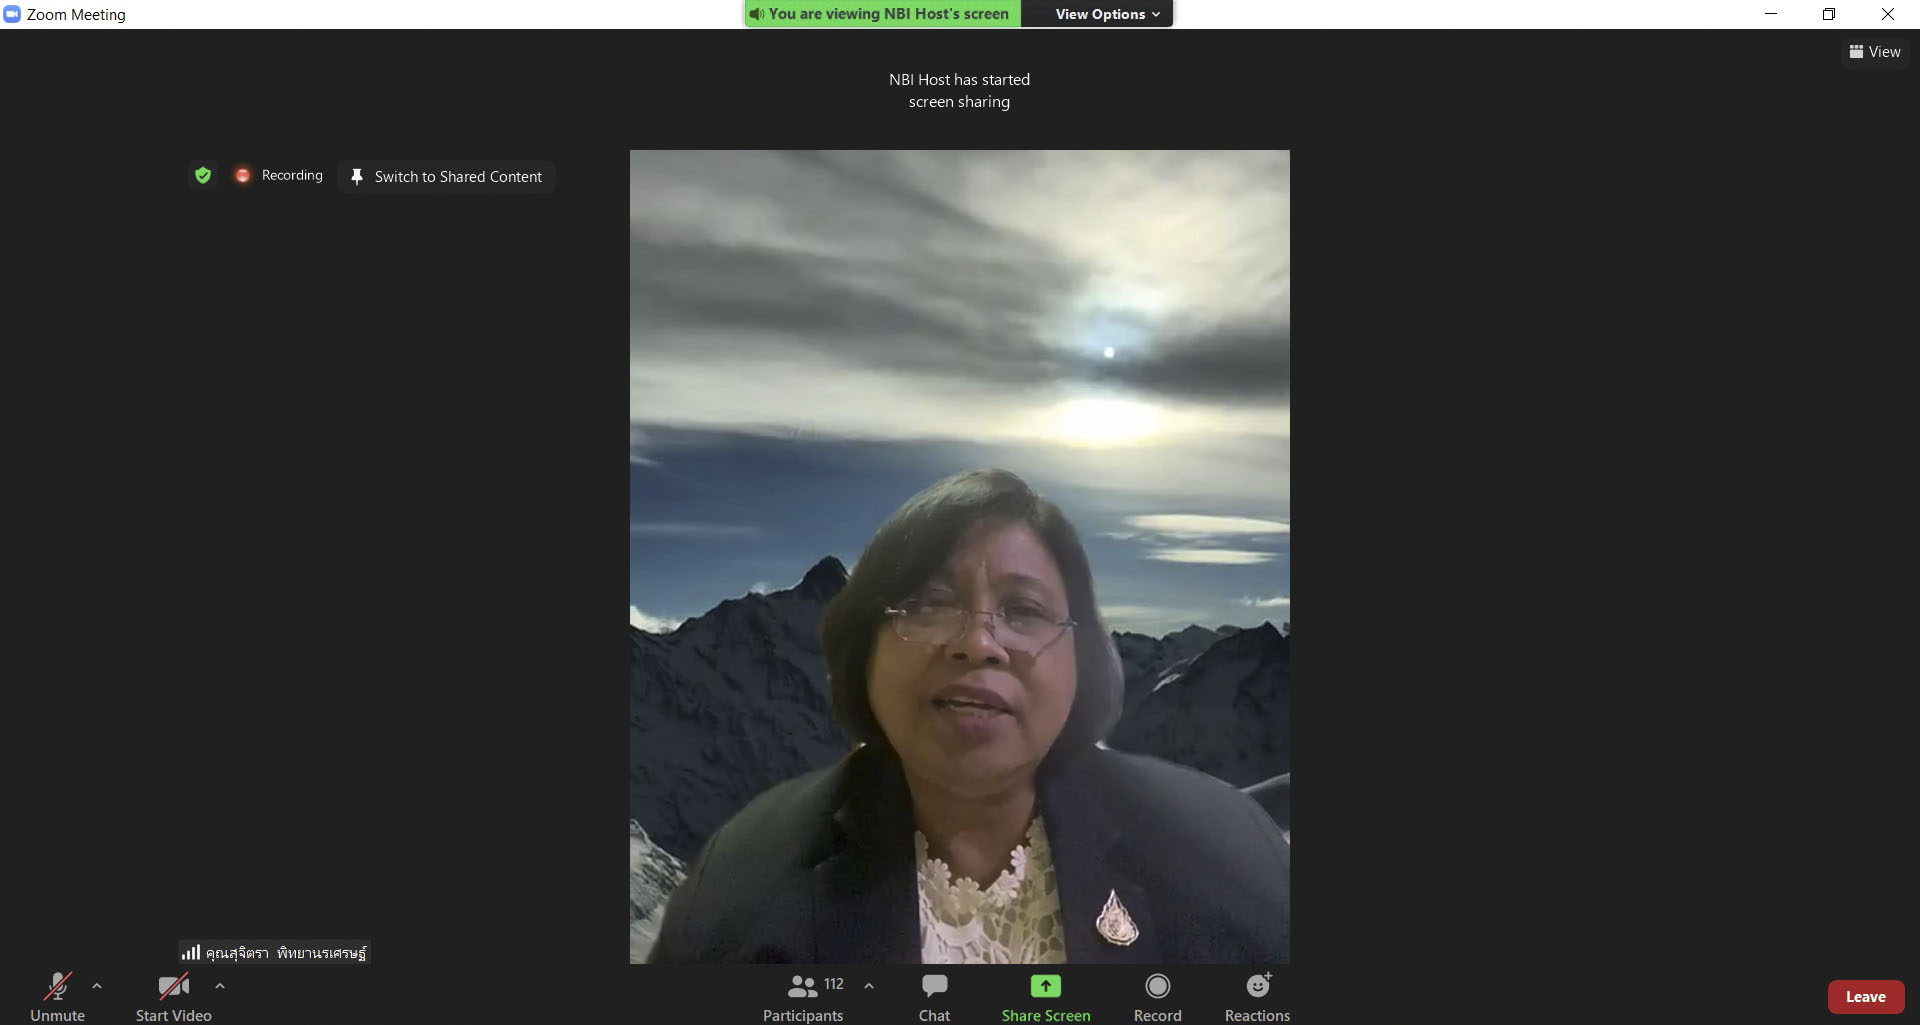The image size is (1920, 1025).
Task: Open the Chat panel
Action: tap(935, 997)
